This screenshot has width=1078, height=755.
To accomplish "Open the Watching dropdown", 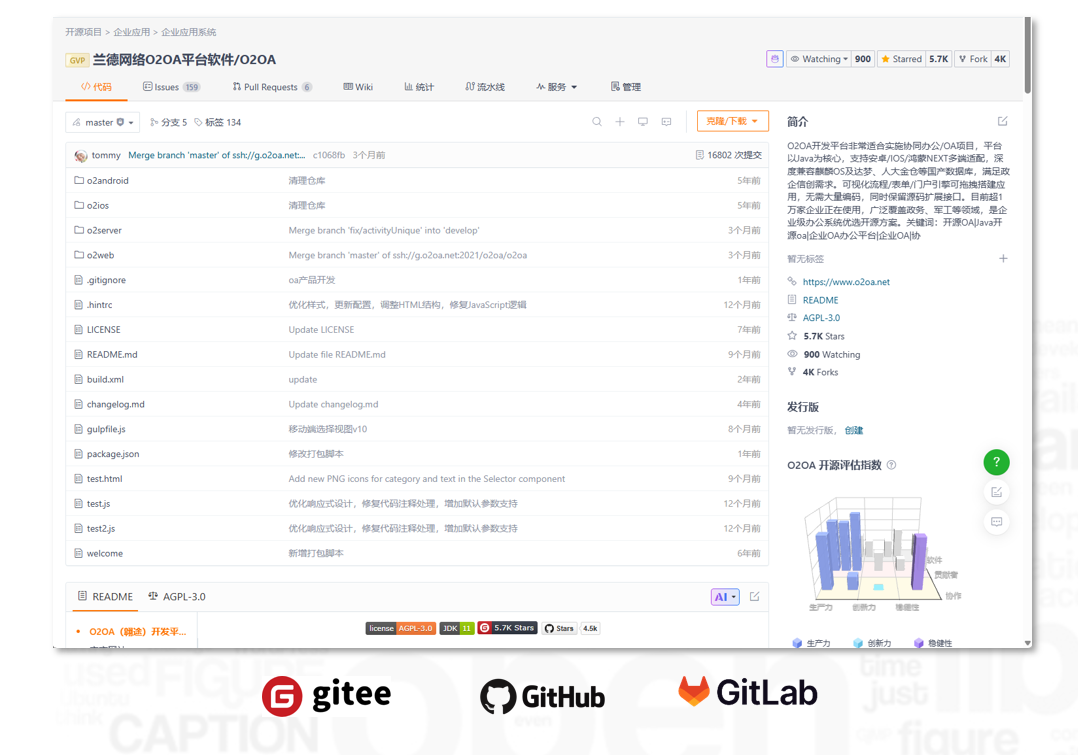I will pos(819,59).
